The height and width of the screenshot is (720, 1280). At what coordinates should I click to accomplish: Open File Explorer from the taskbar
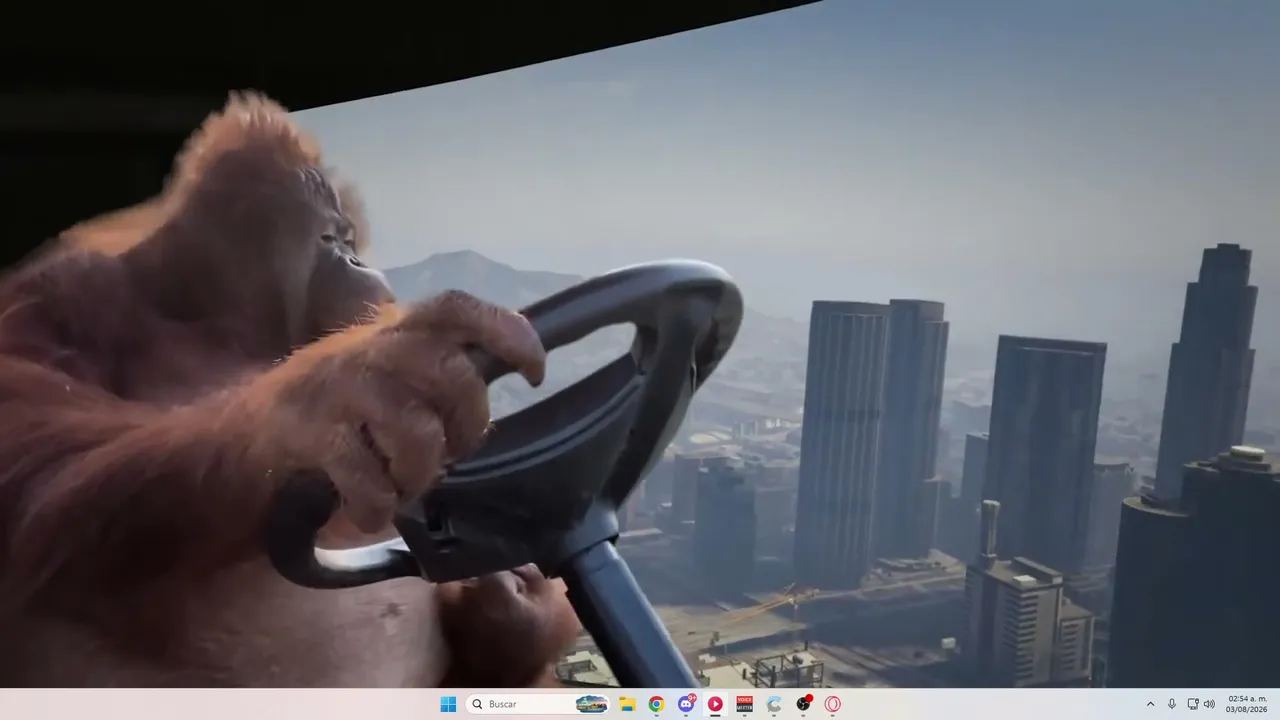627,704
